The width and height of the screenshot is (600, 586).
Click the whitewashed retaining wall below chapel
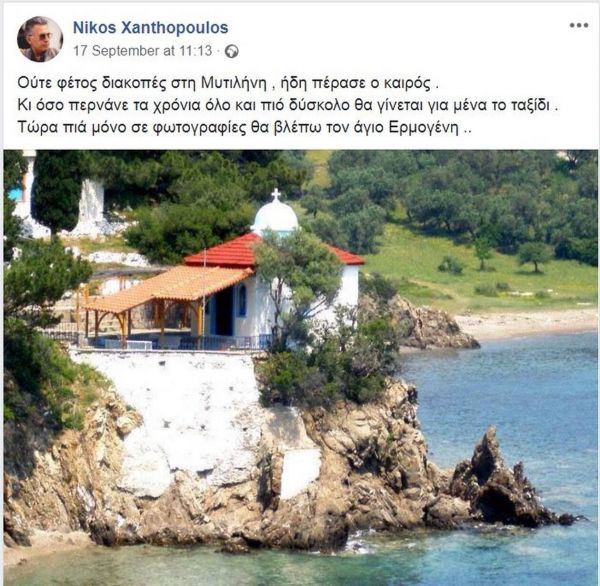176,413
